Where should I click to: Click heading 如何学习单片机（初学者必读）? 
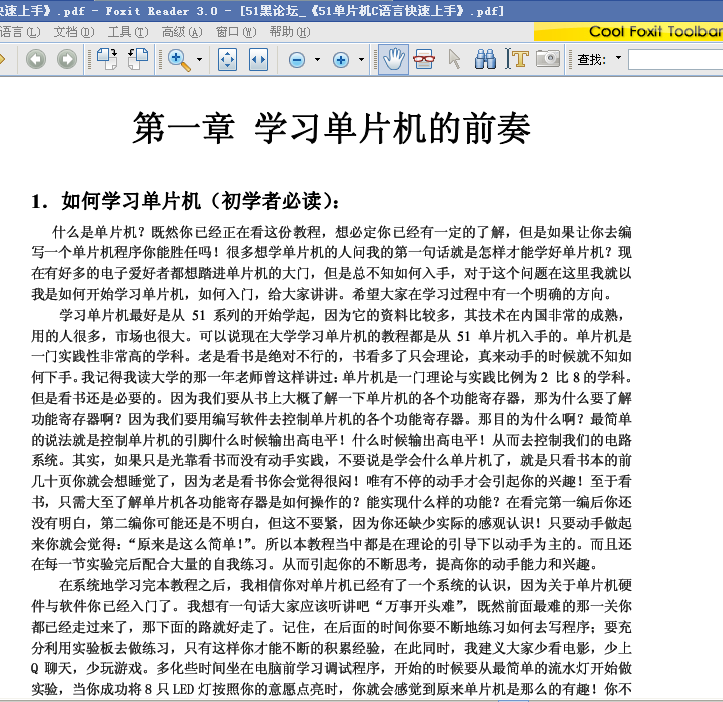(199, 201)
